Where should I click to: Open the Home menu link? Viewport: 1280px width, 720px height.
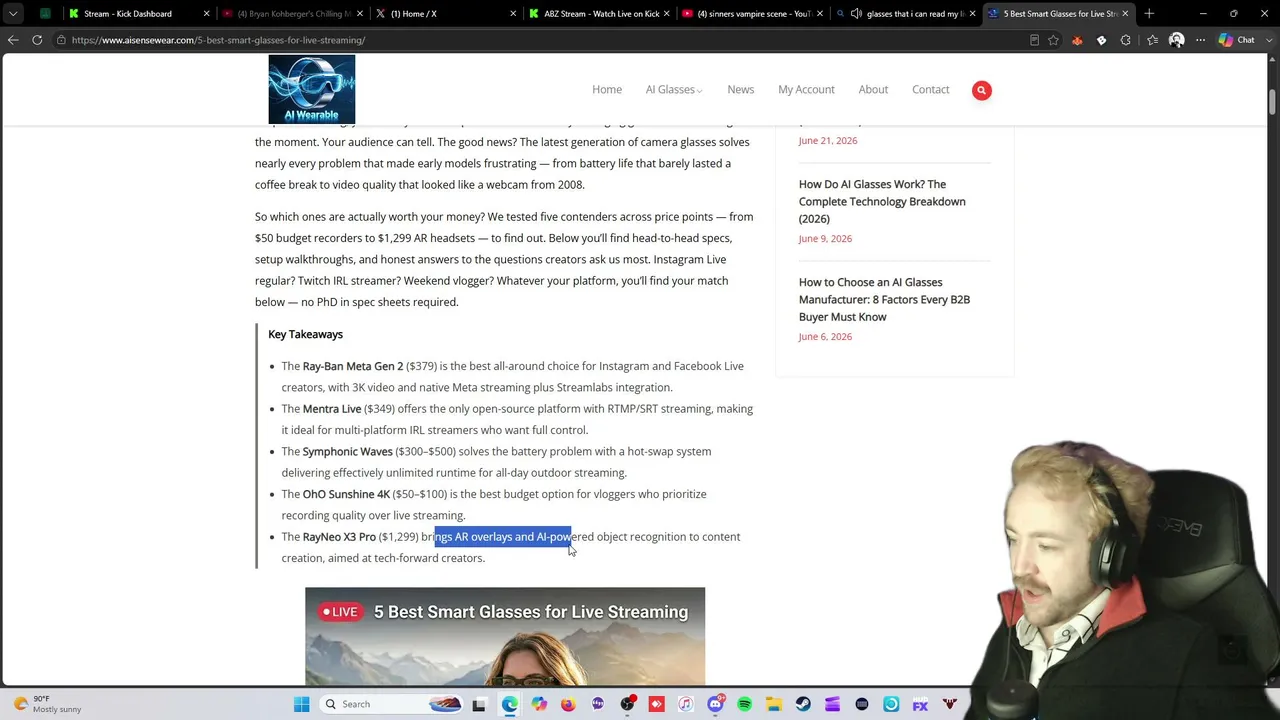tap(607, 90)
